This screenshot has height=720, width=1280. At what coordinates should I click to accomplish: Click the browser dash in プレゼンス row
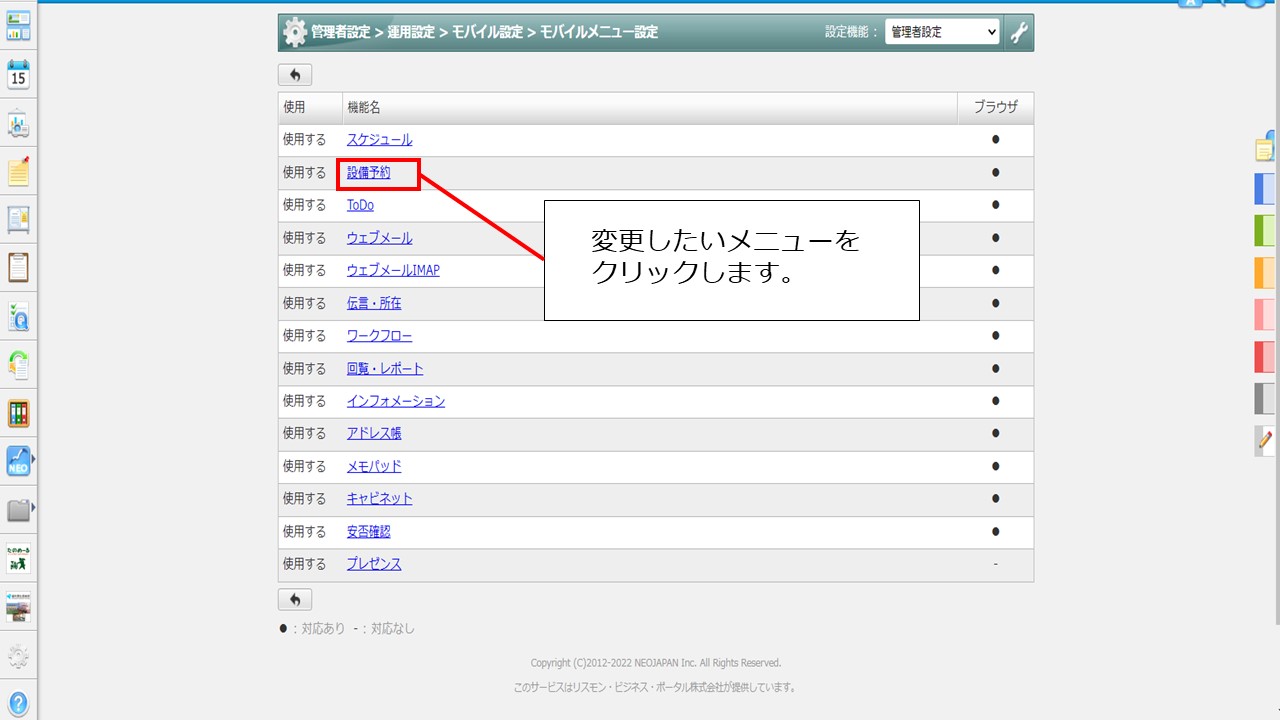995,564
